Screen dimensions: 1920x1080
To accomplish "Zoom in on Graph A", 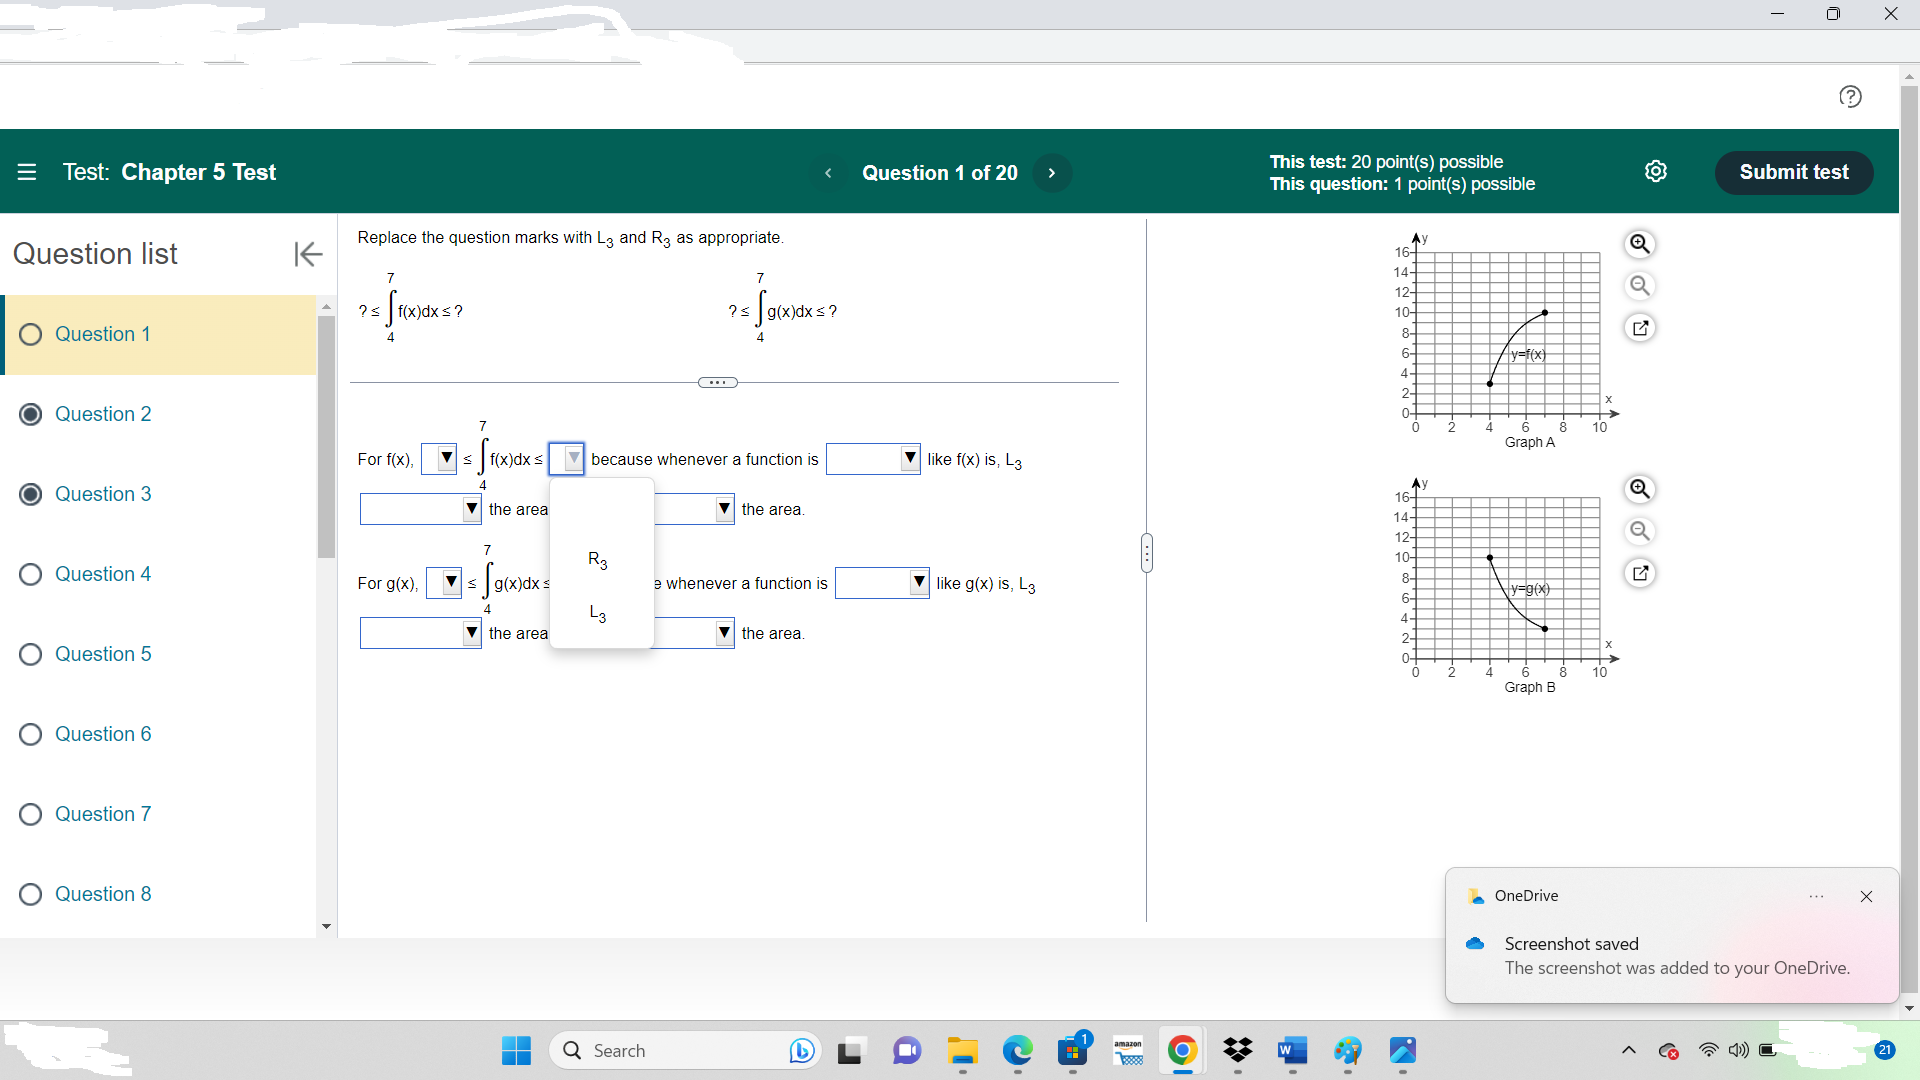I will click(1640, 244).
